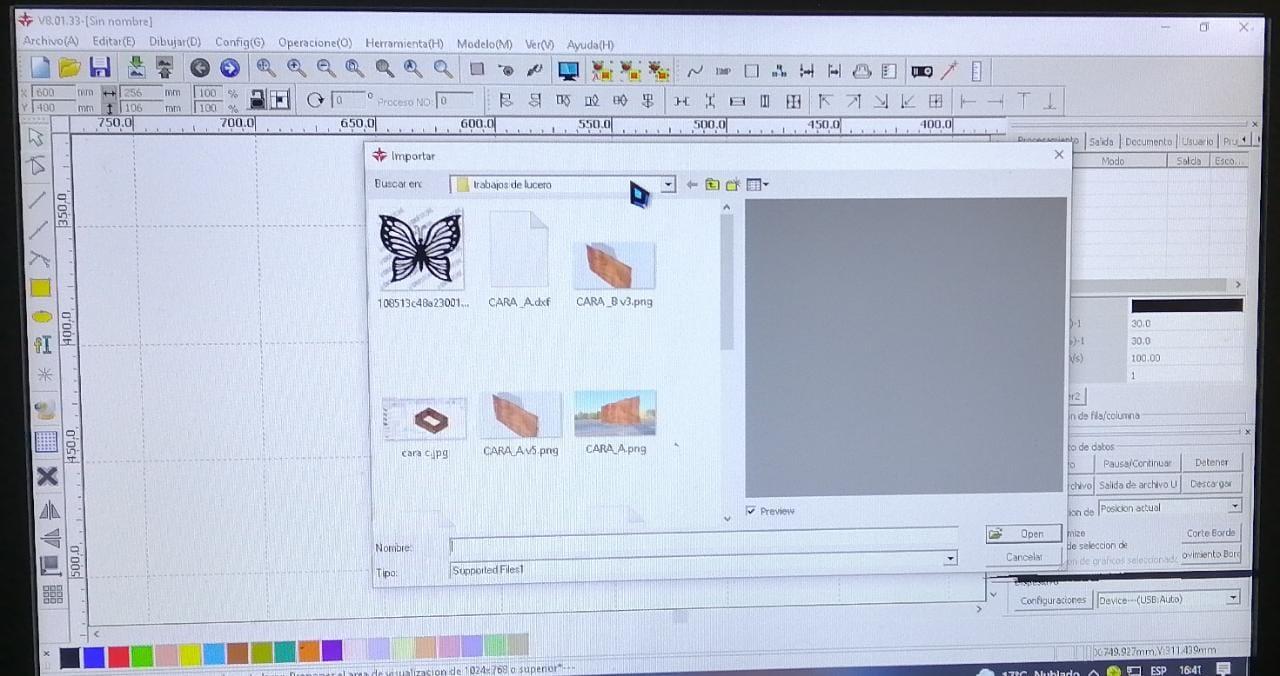Click the printer-shaped toolbar icon

point(862,71)
